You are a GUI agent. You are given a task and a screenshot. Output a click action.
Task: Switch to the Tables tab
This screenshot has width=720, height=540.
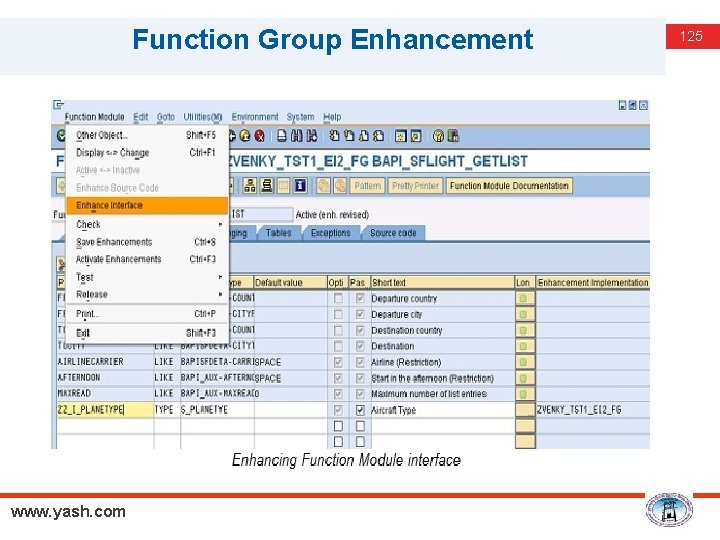[278, 233]
